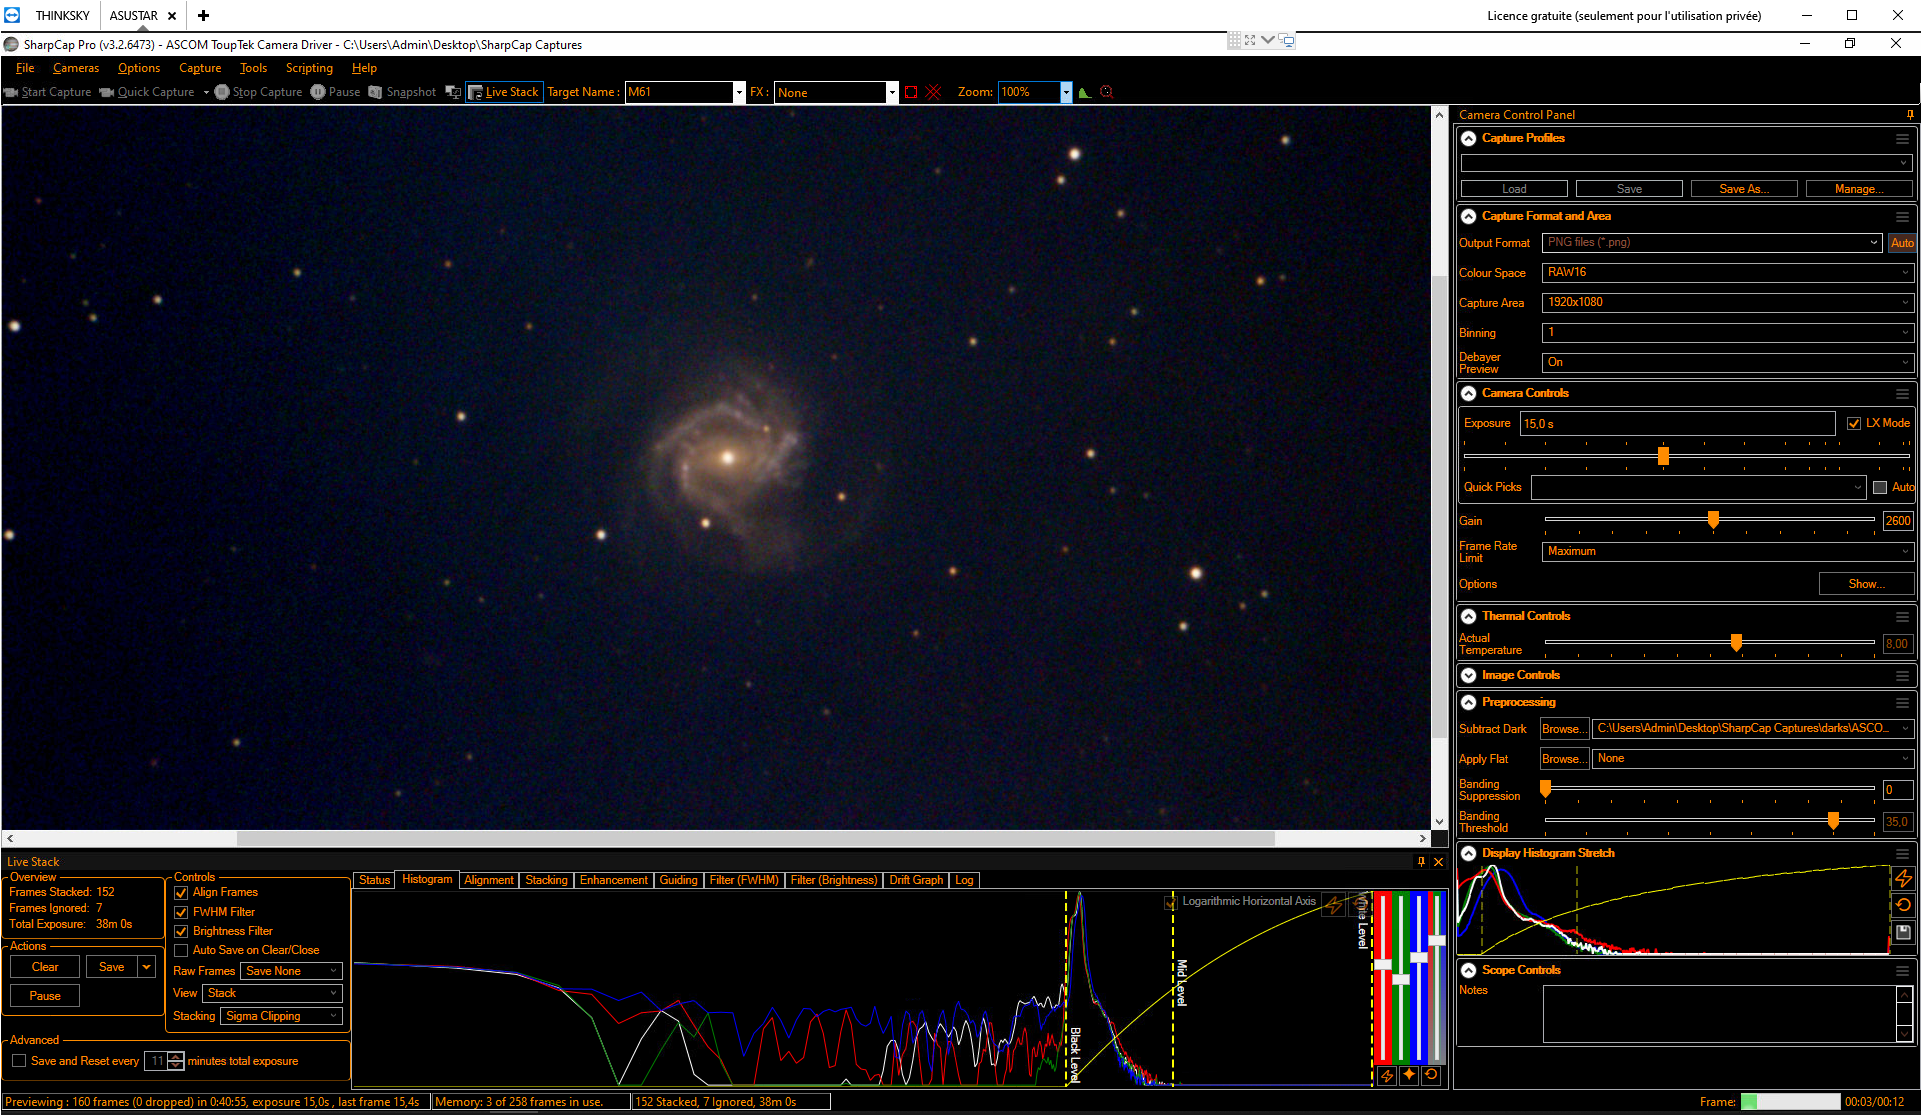Open the Preprocessing hamburger menu

pyautogui.click(x=1902, y=702)
